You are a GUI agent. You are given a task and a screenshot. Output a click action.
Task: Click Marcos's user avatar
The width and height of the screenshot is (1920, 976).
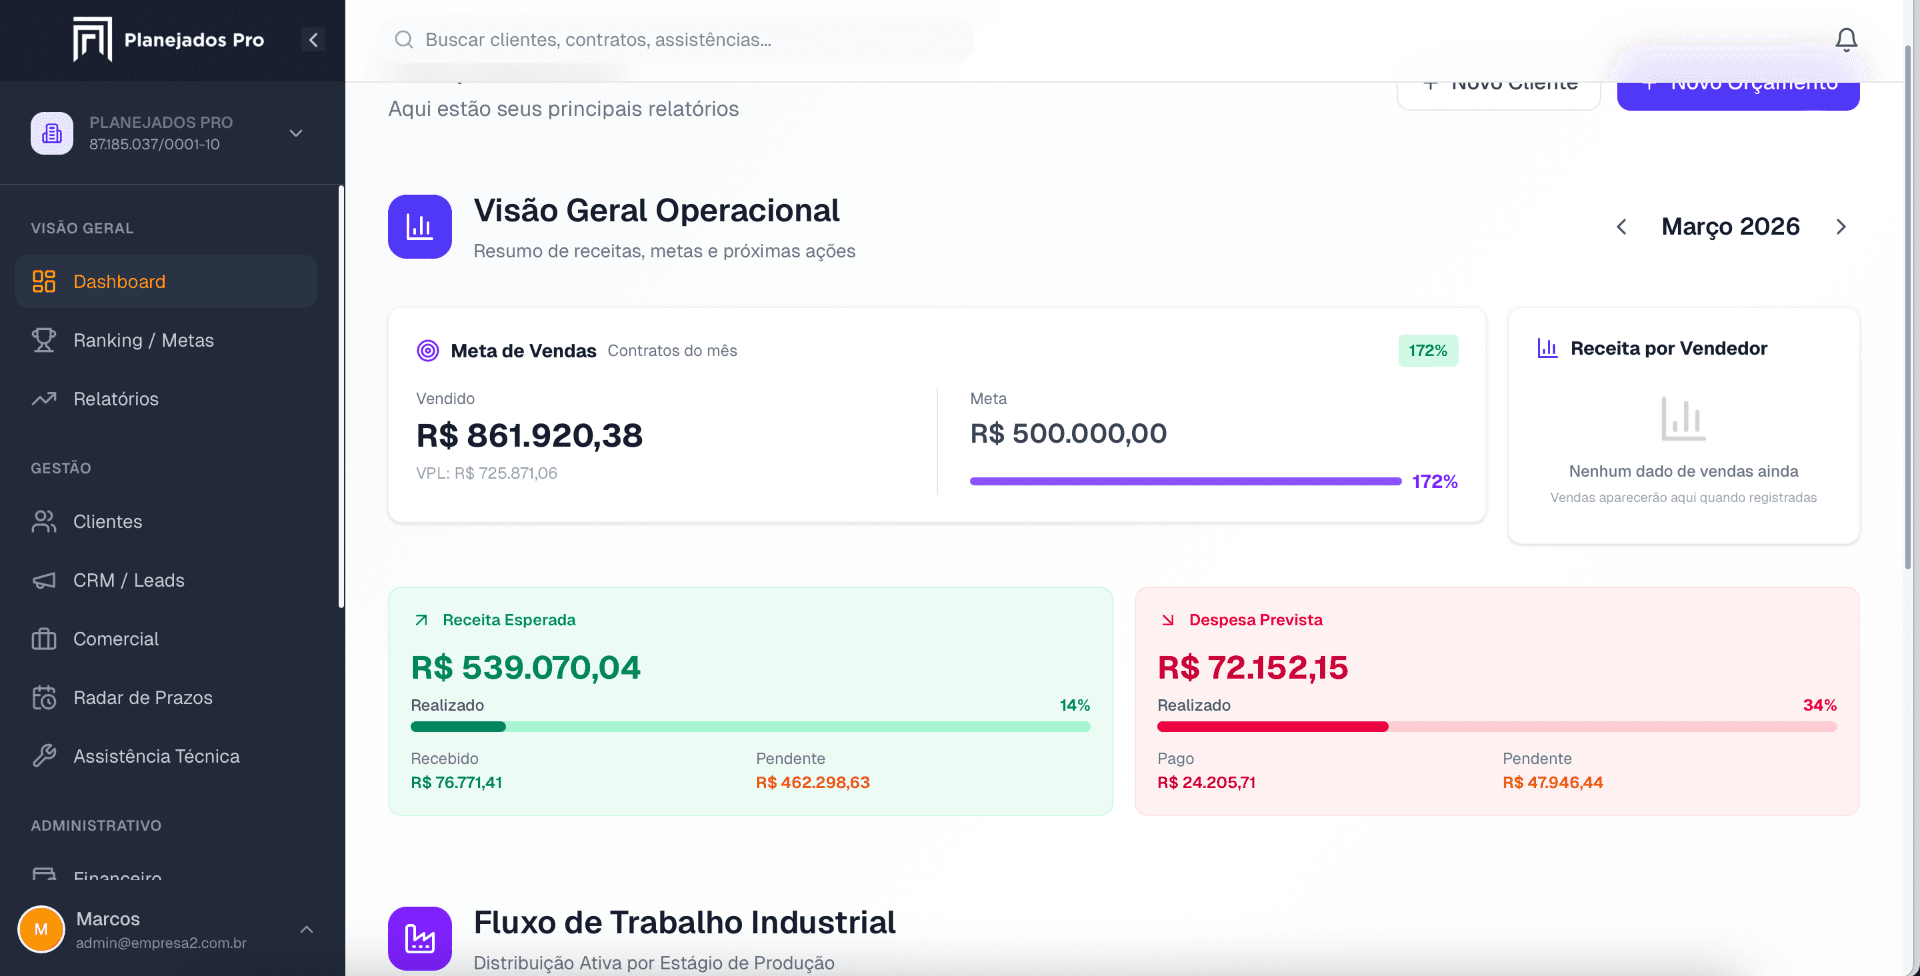[x=41, y=929]
